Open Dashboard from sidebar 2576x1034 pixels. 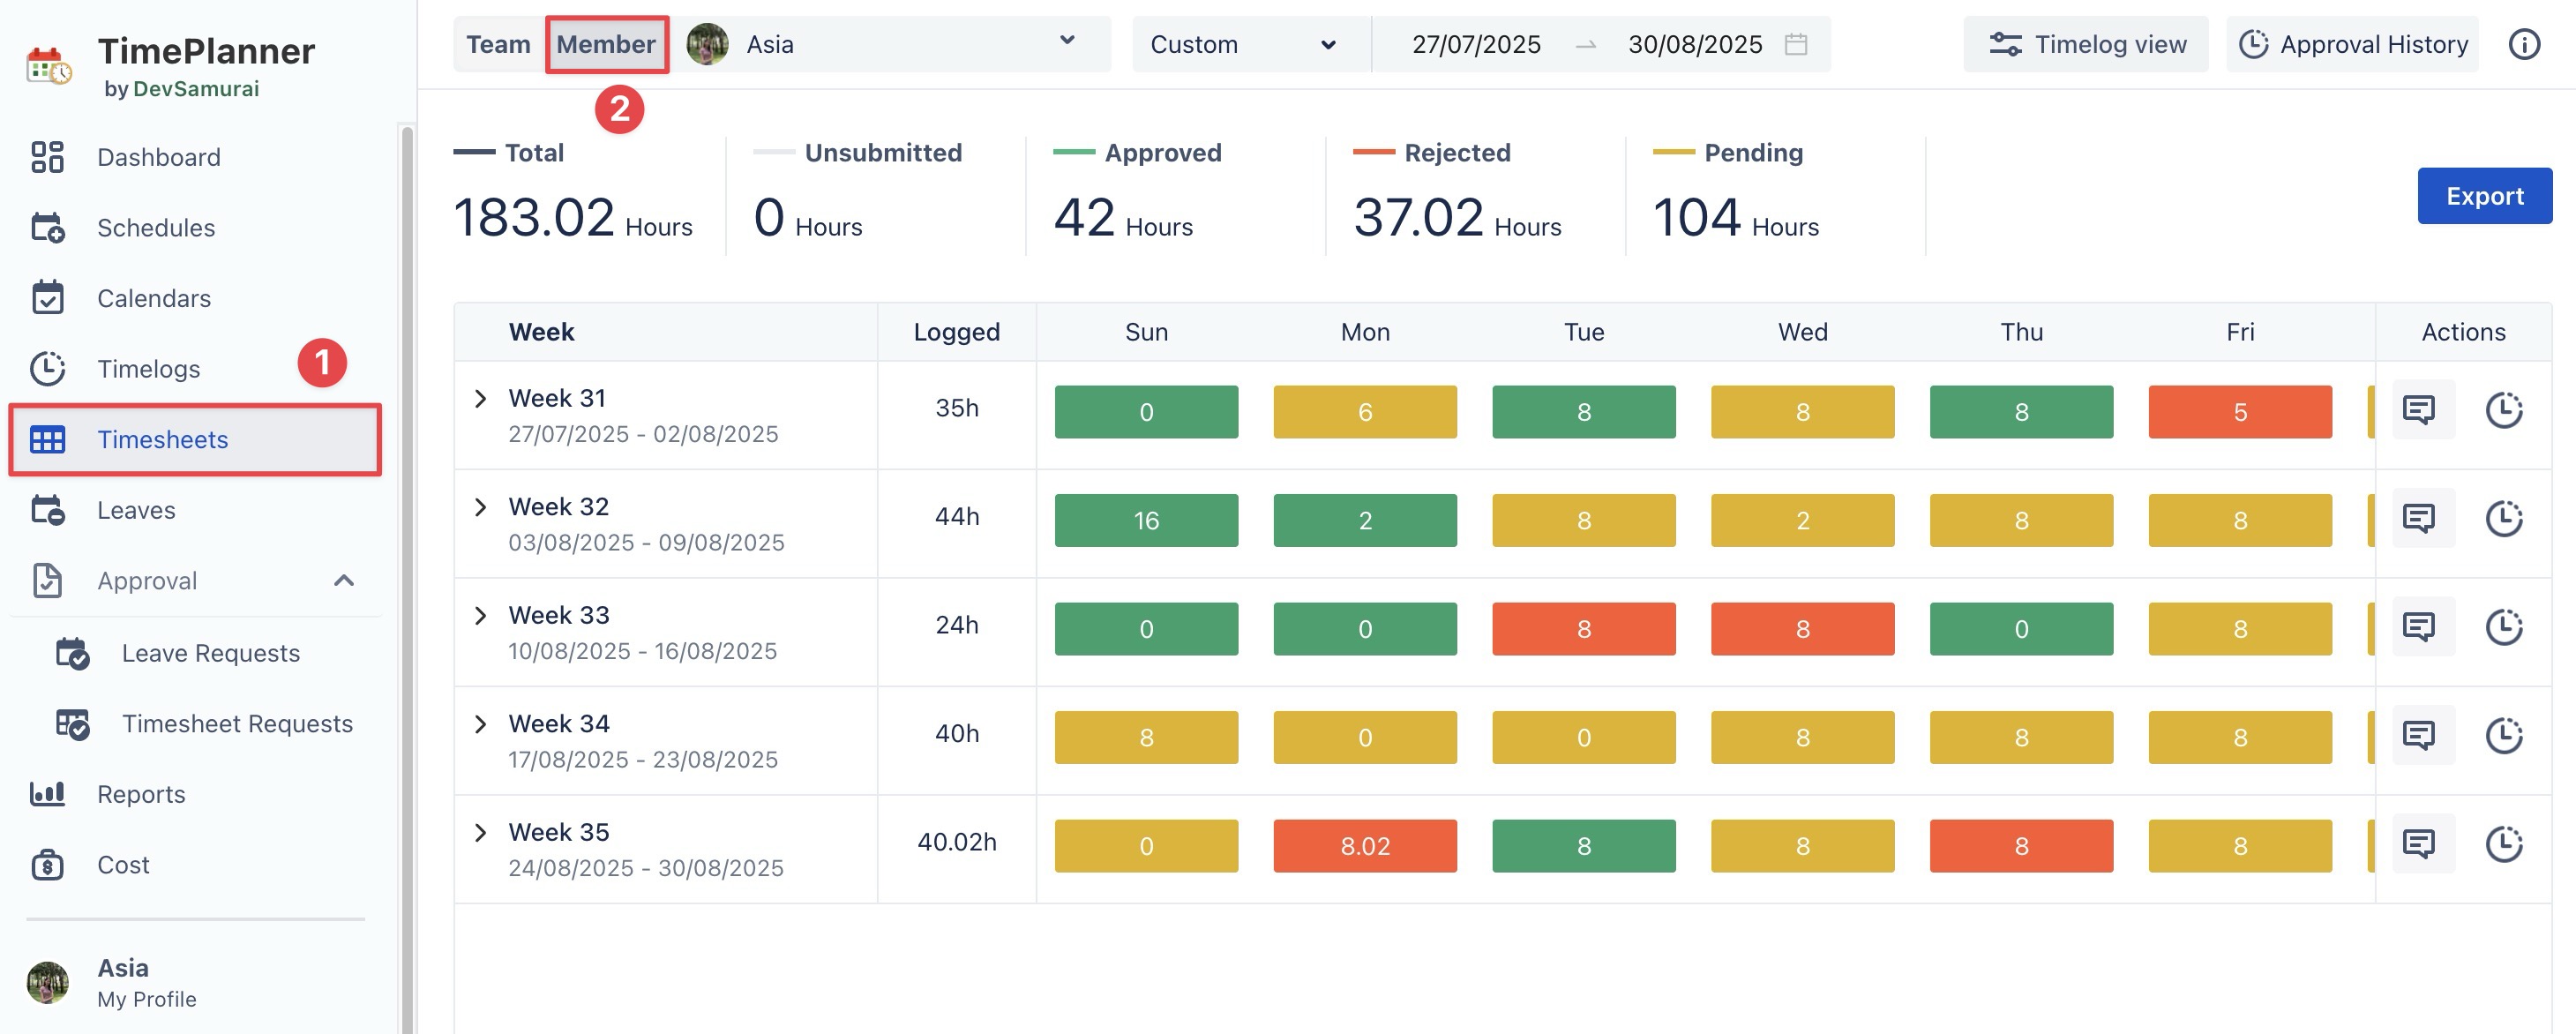click(158, 157)
